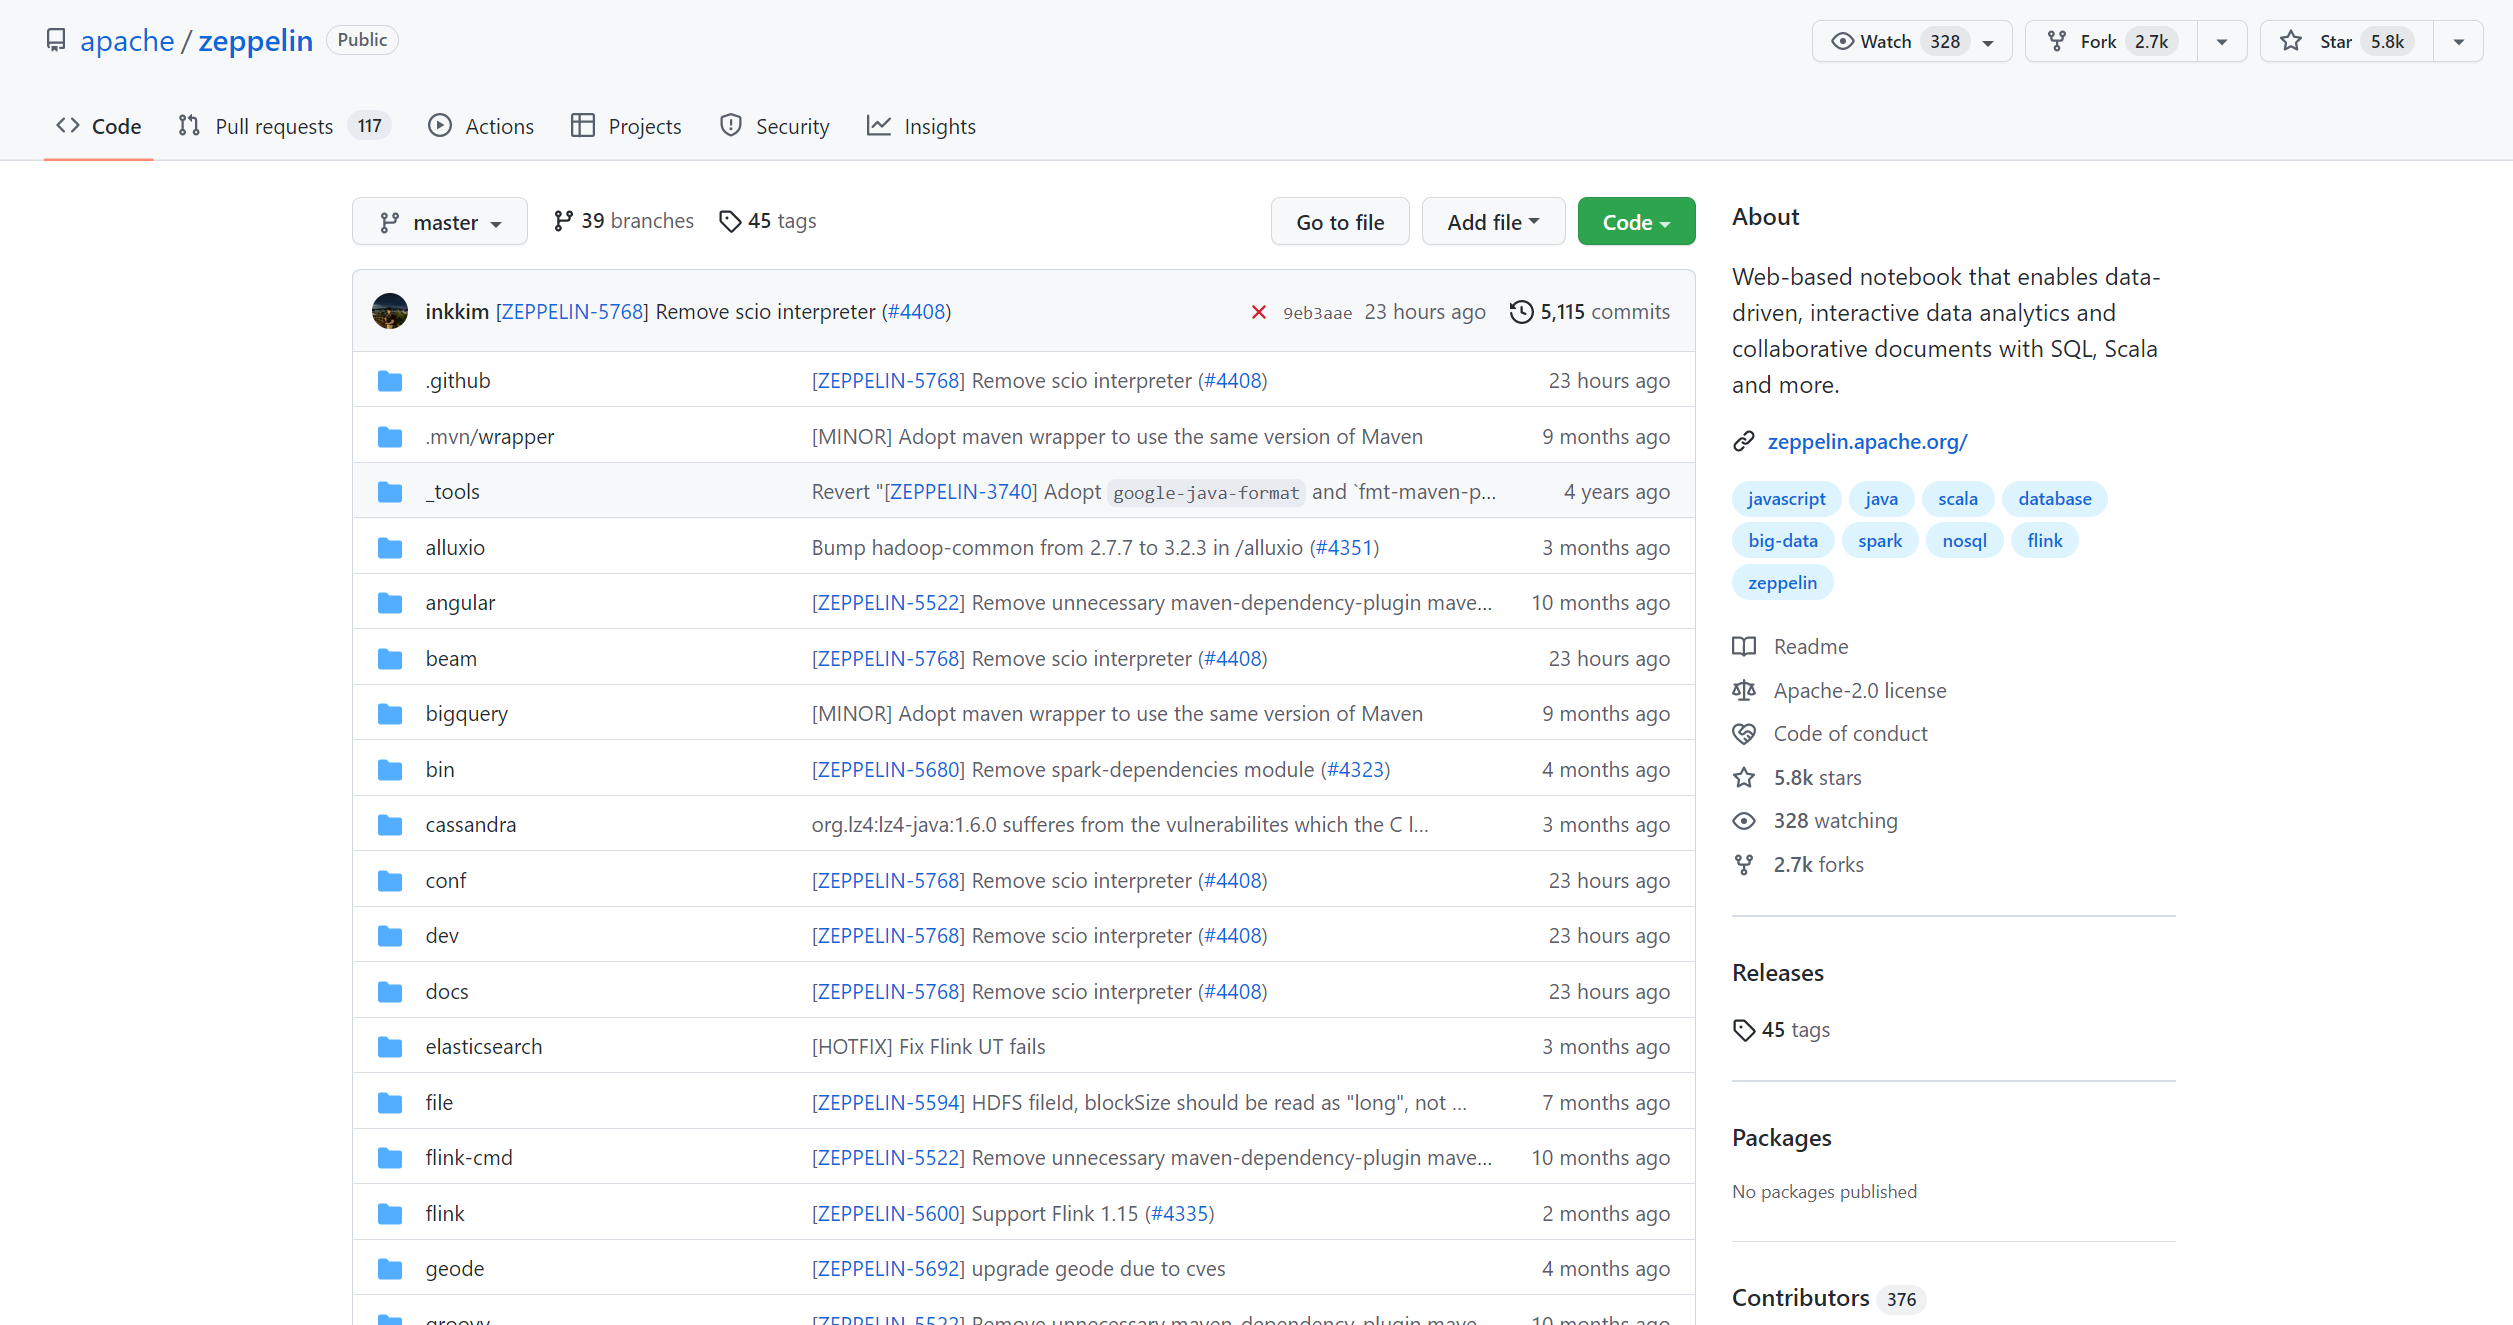Image resolution: width=2513 pixels, height=1325 pixels.
Task: Open the master branch selector
Action: pyautogui.click(x=440, y=222)
